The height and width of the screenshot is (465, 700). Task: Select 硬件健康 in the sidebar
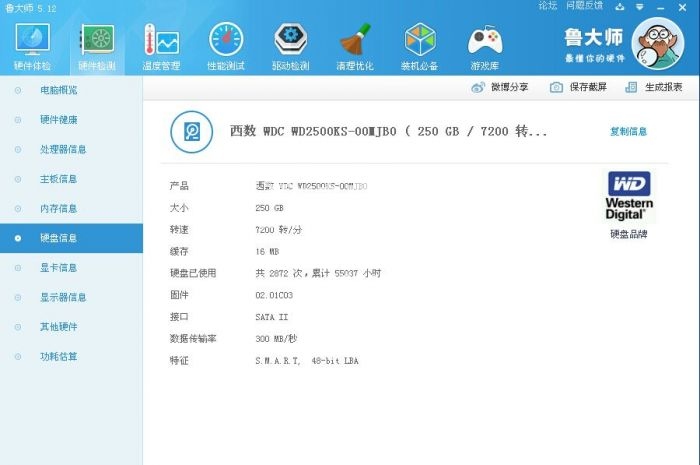(71, 120)
